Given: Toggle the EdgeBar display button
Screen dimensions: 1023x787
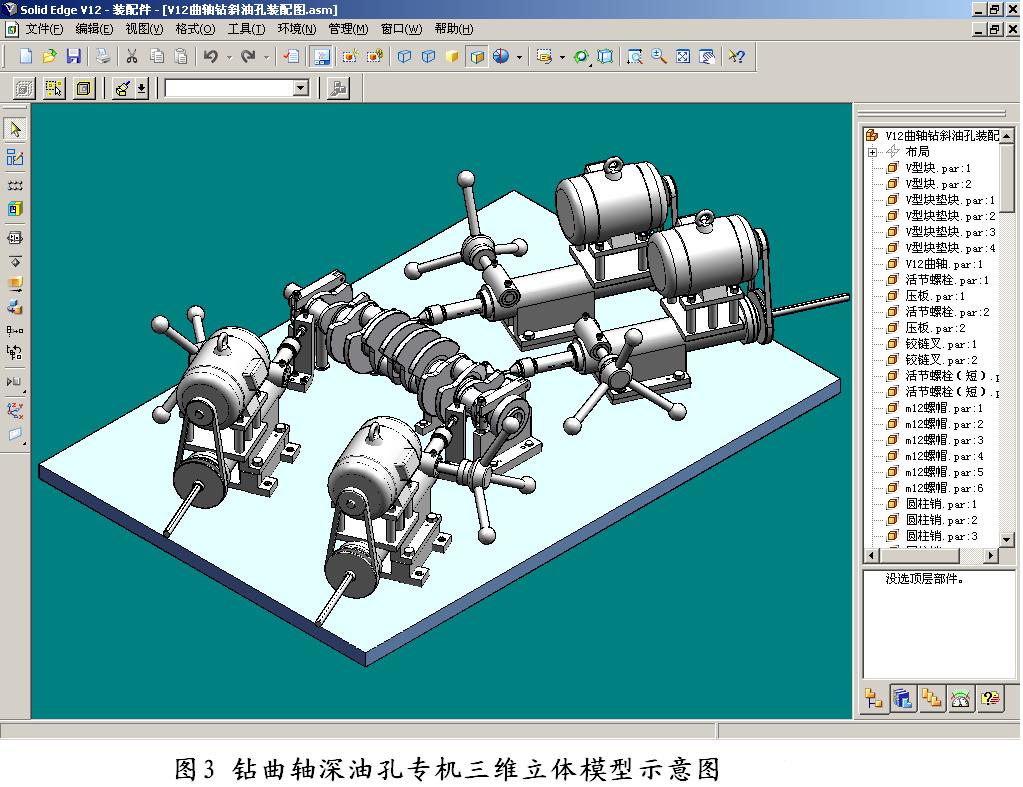Looking at the screenshot, I should pos(321,57).
